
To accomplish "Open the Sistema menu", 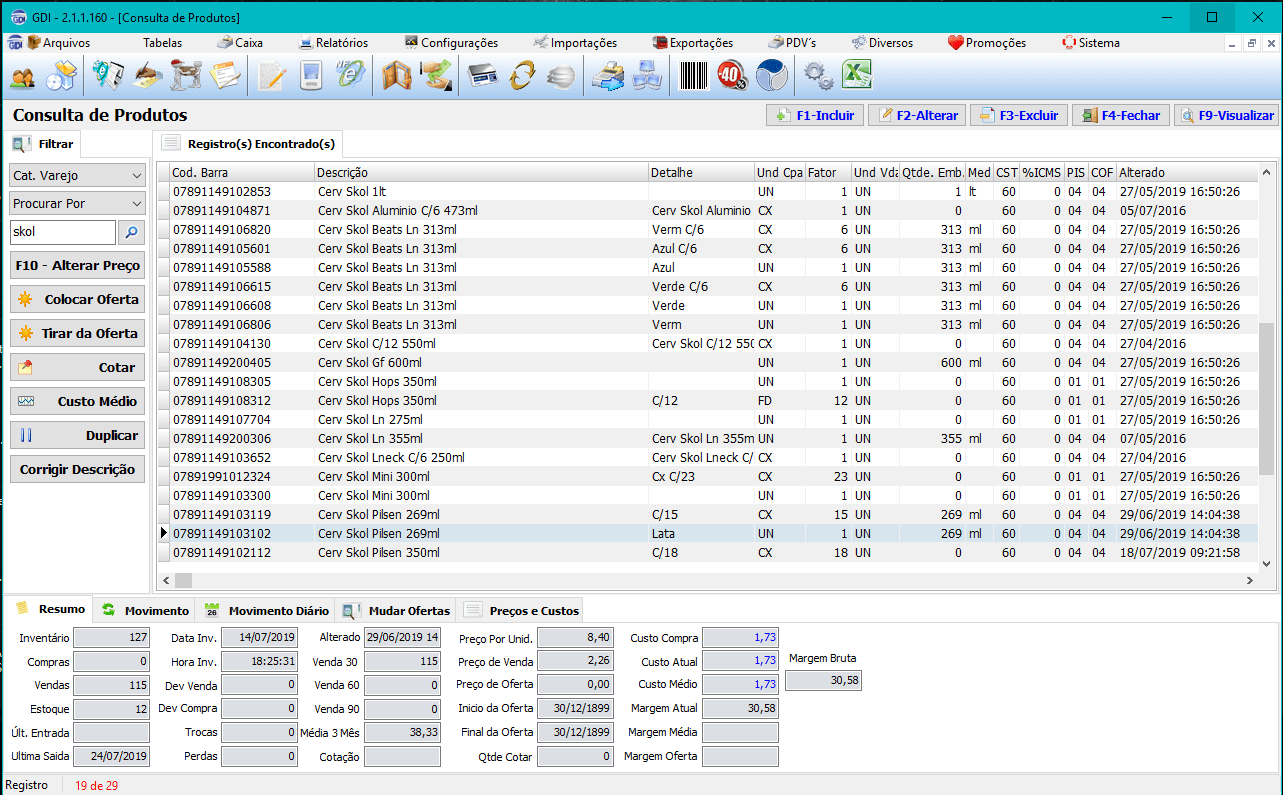I will click(1091, 43).
